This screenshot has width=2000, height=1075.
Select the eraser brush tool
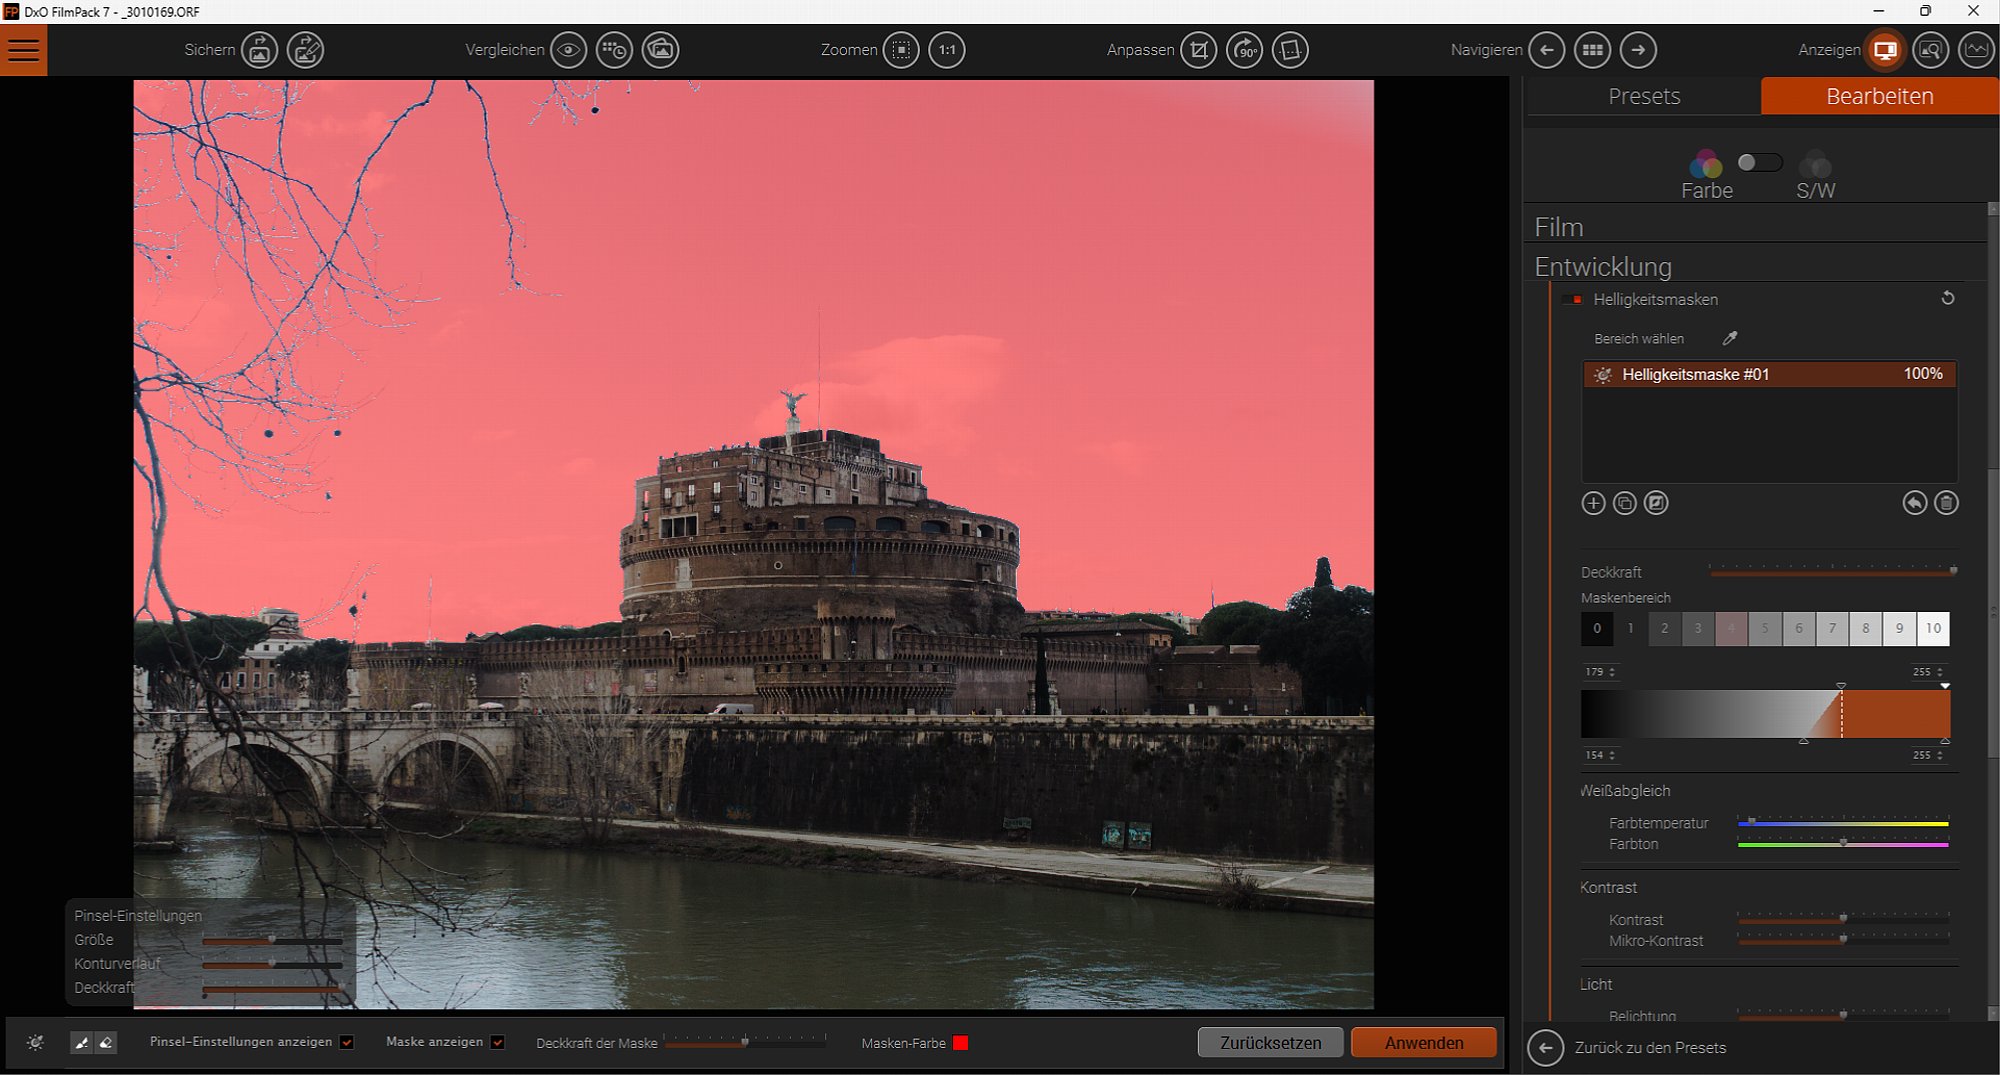click(106, 1043)
